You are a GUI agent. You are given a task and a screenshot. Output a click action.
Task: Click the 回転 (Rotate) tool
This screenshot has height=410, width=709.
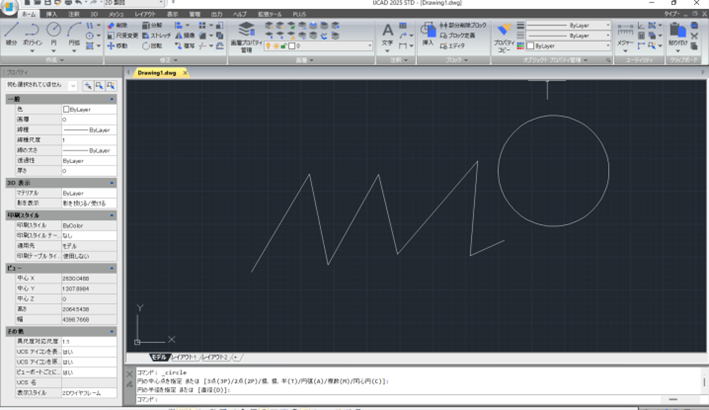(x=152, y=46)
